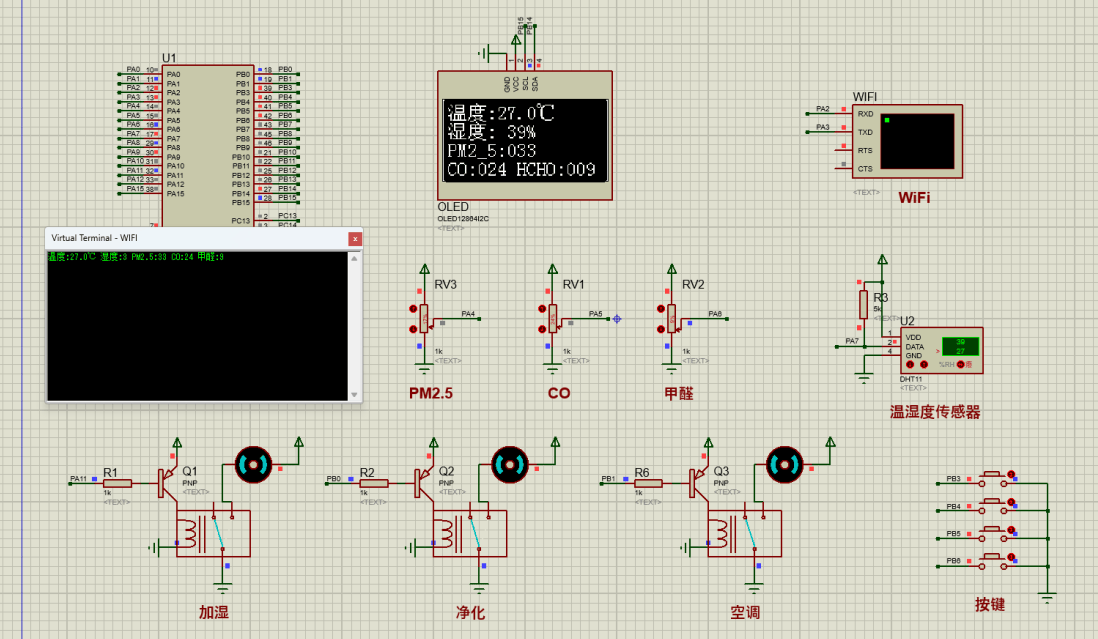Viewport: 1098px width, 639px height.
Task: Click the 空调 air conditioner motor near Q3
Action: point(784,463)
